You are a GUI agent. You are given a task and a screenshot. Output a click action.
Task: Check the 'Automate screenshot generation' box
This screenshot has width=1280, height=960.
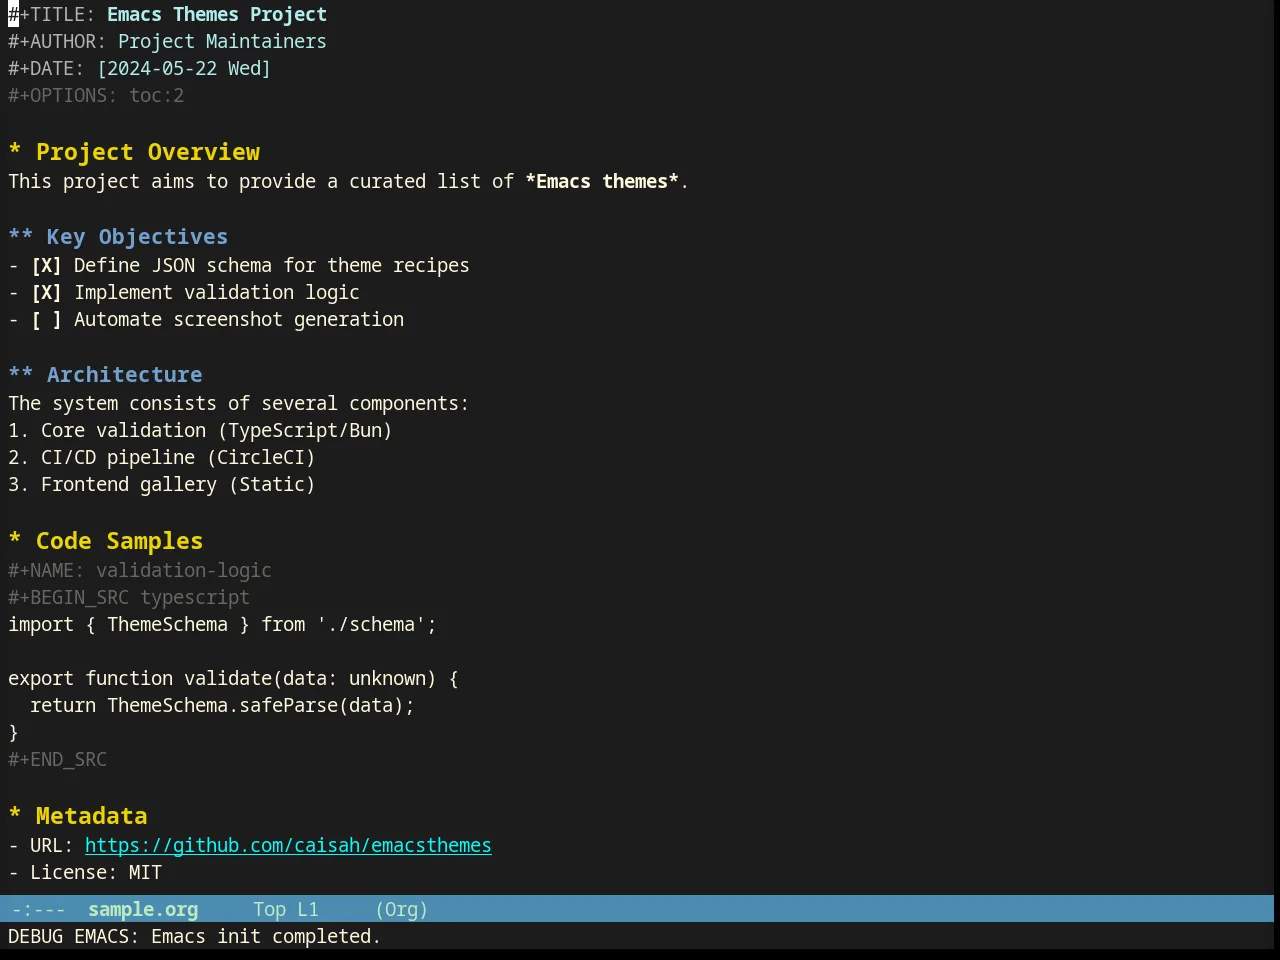tap(46, 320)
